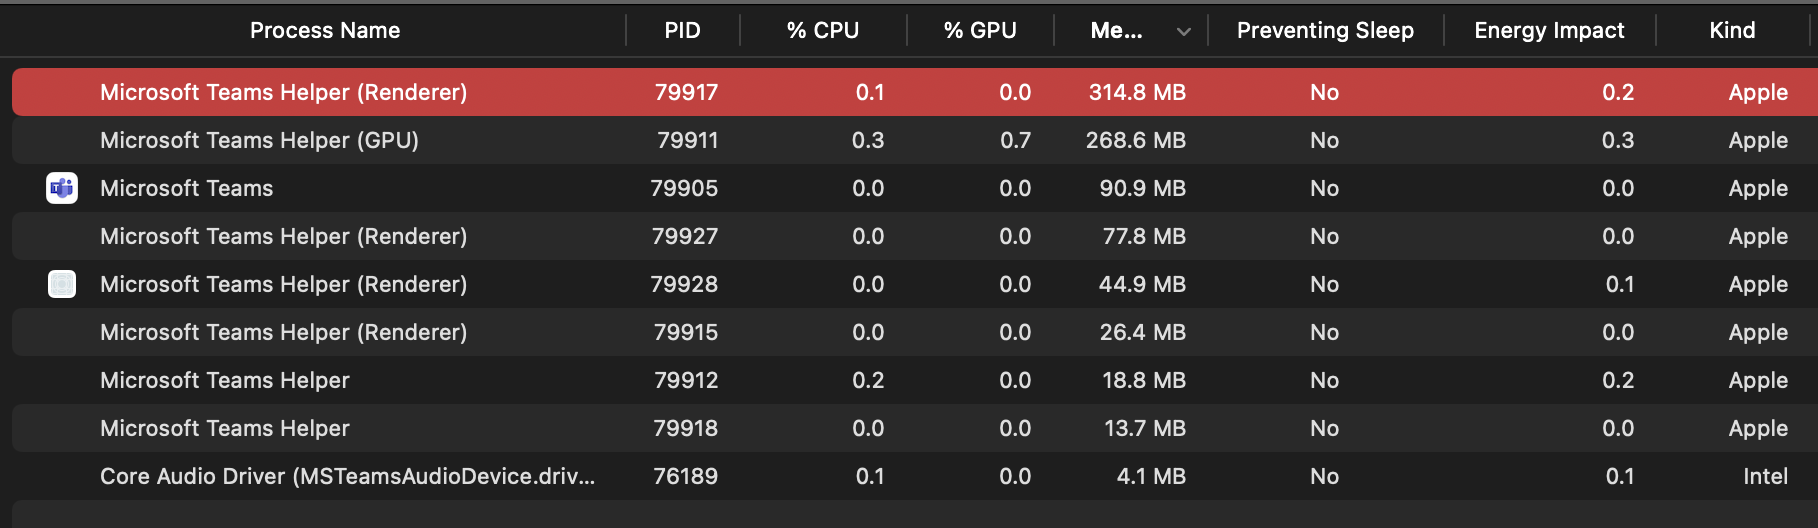Click PID value 79912
1818x528 pixels.
tap(686, 380)
